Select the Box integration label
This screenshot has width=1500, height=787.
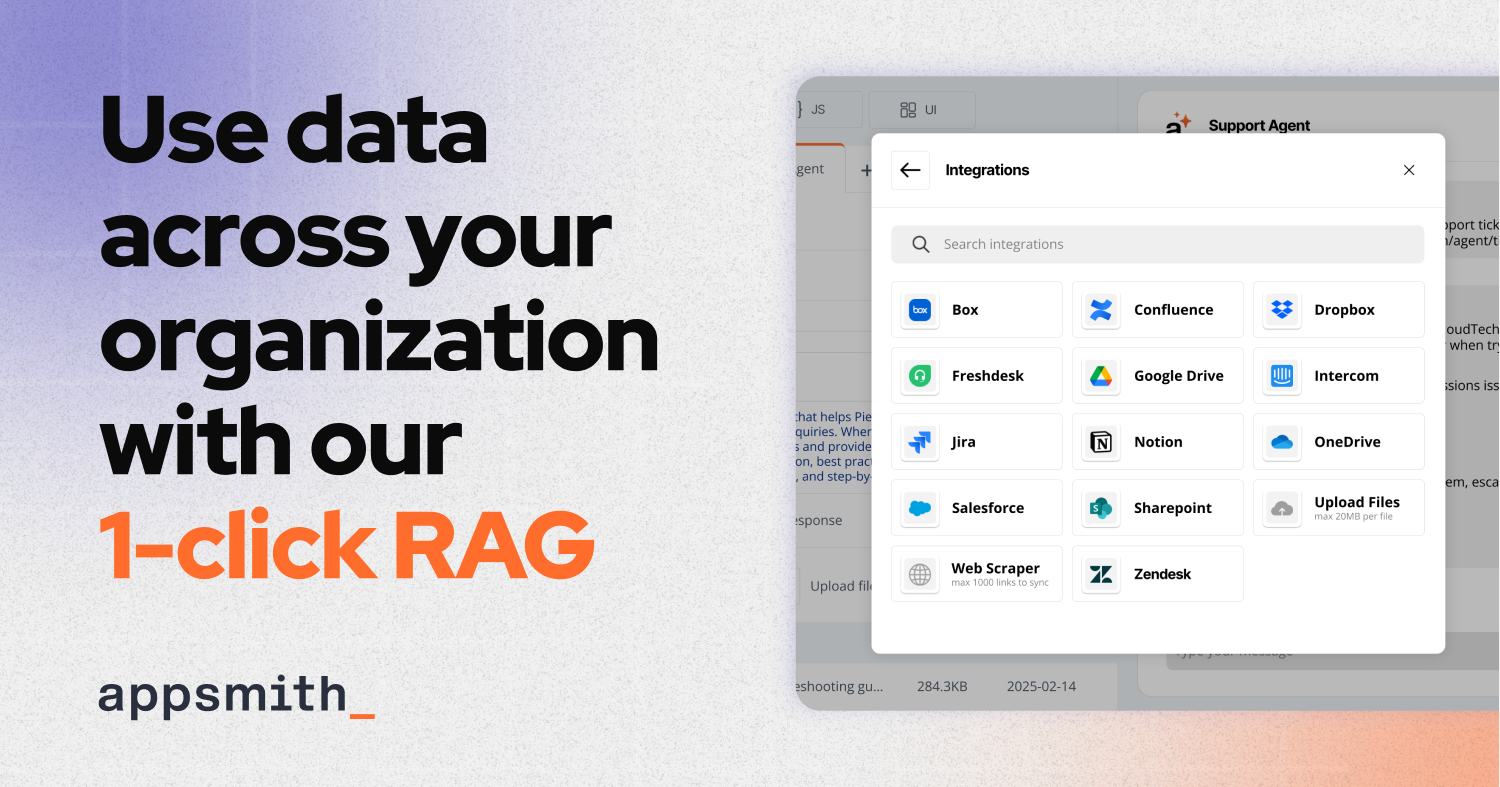click(x=965, y=310)
